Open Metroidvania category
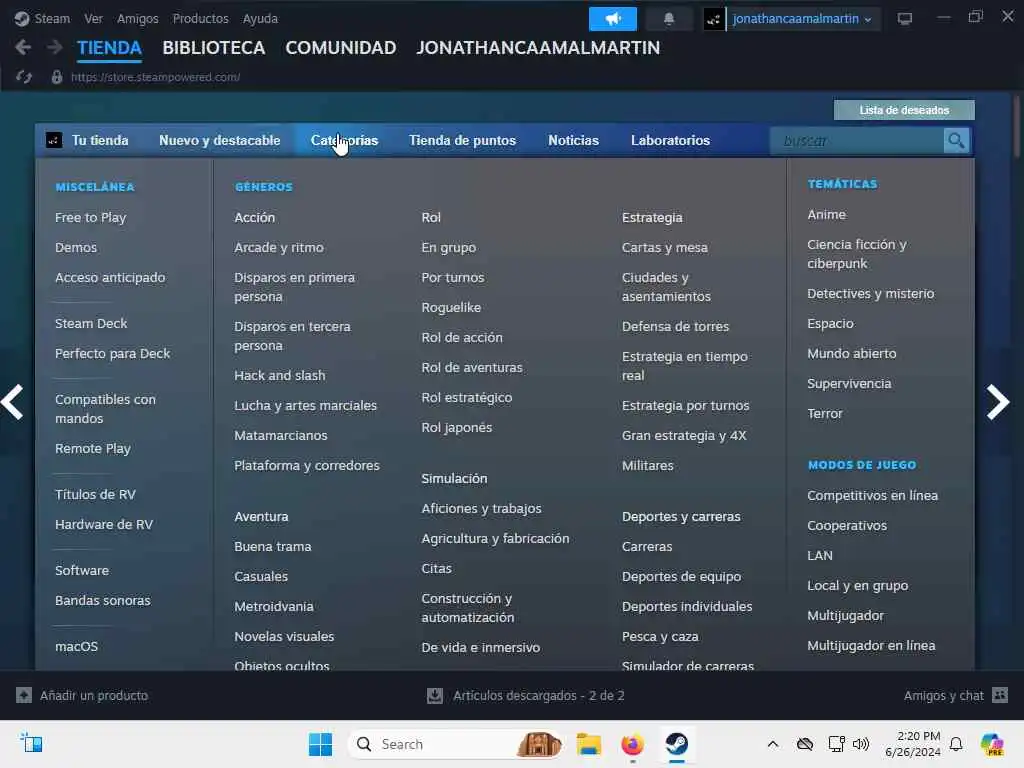 pos(274,607)
